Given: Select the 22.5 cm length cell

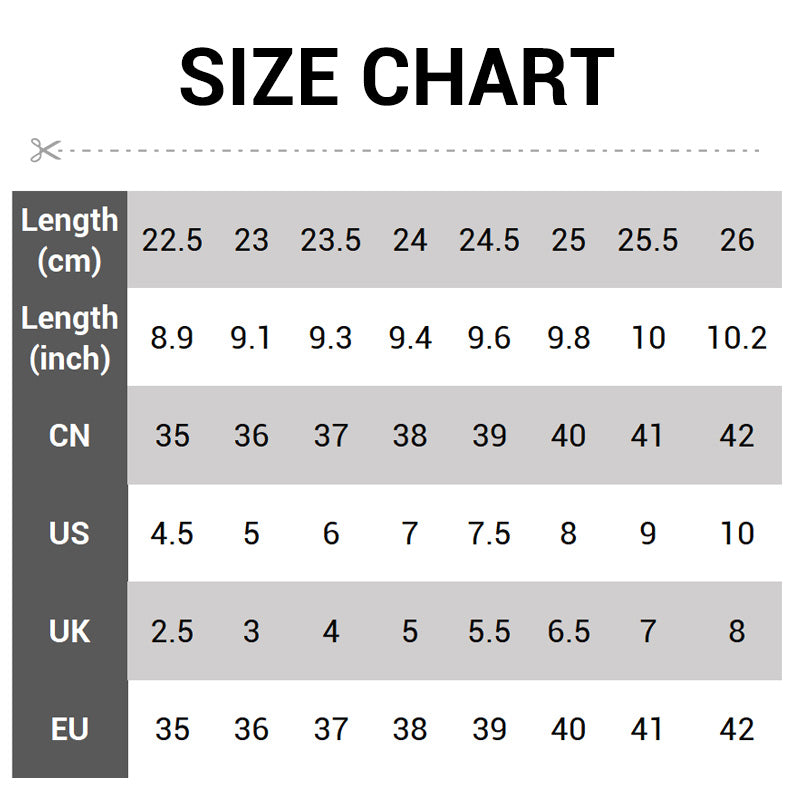Looking at the screenshot, I should point(172,240).
